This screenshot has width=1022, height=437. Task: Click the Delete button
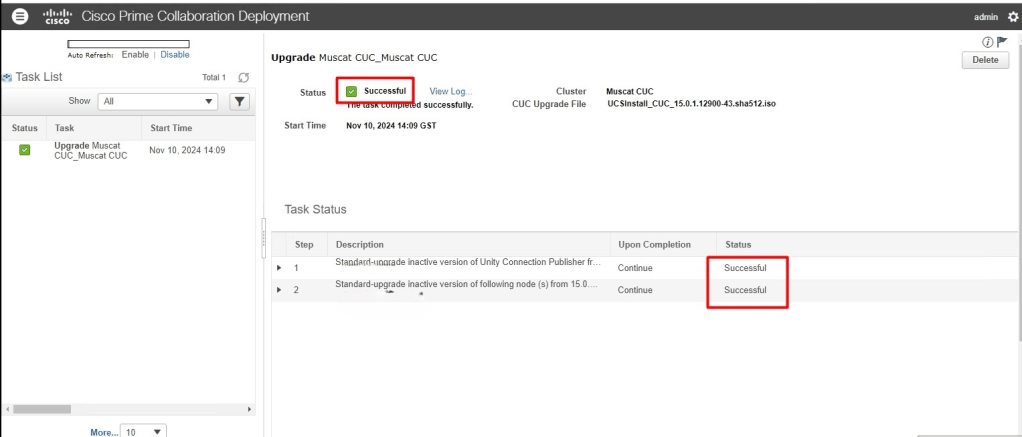tap(984, 61)
